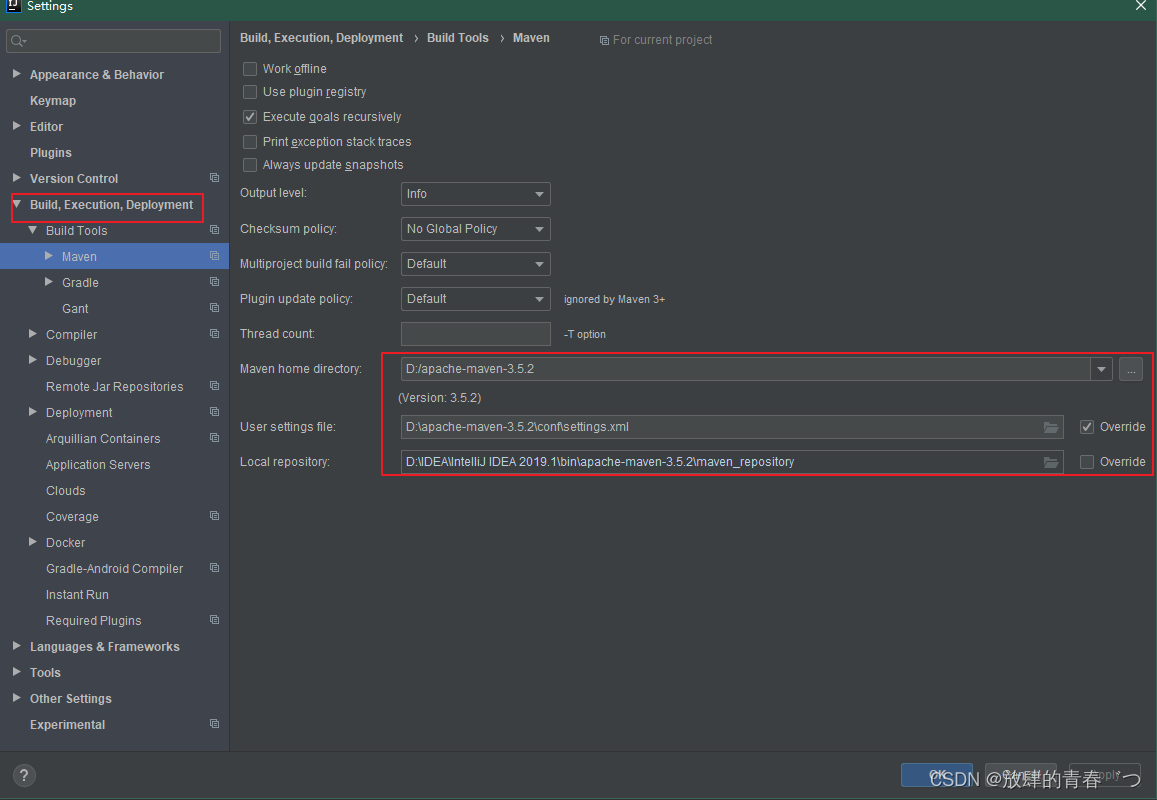Click the browse ellipsis button for Maven home

1131,369
